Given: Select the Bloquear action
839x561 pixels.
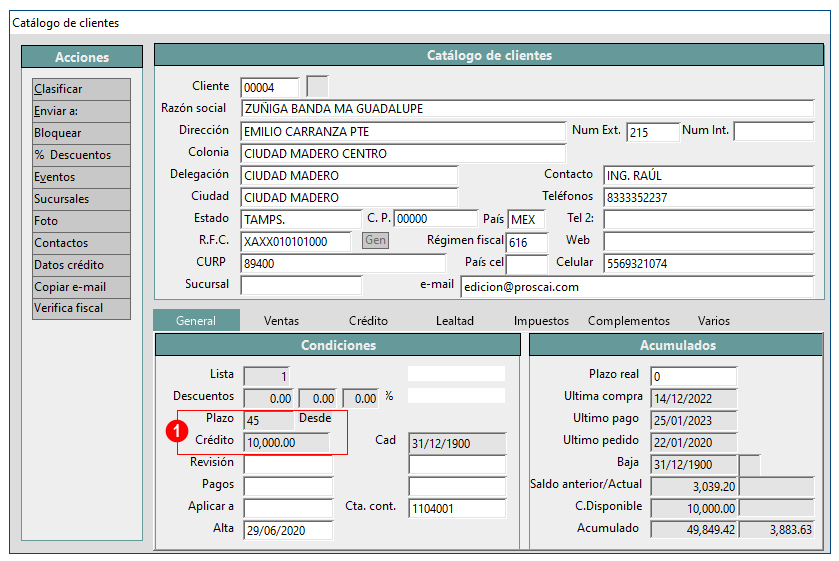Looking at the screenshot, I should [x=81, y=133].
